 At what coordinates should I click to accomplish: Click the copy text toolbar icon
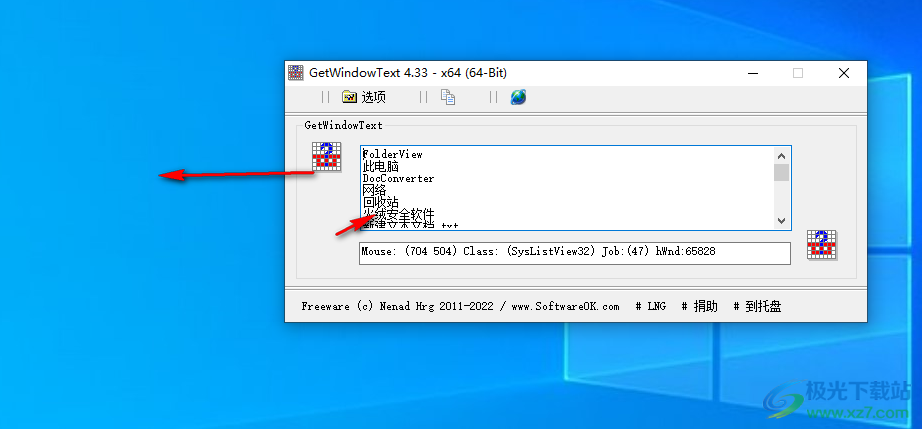(x=448, y=97)
